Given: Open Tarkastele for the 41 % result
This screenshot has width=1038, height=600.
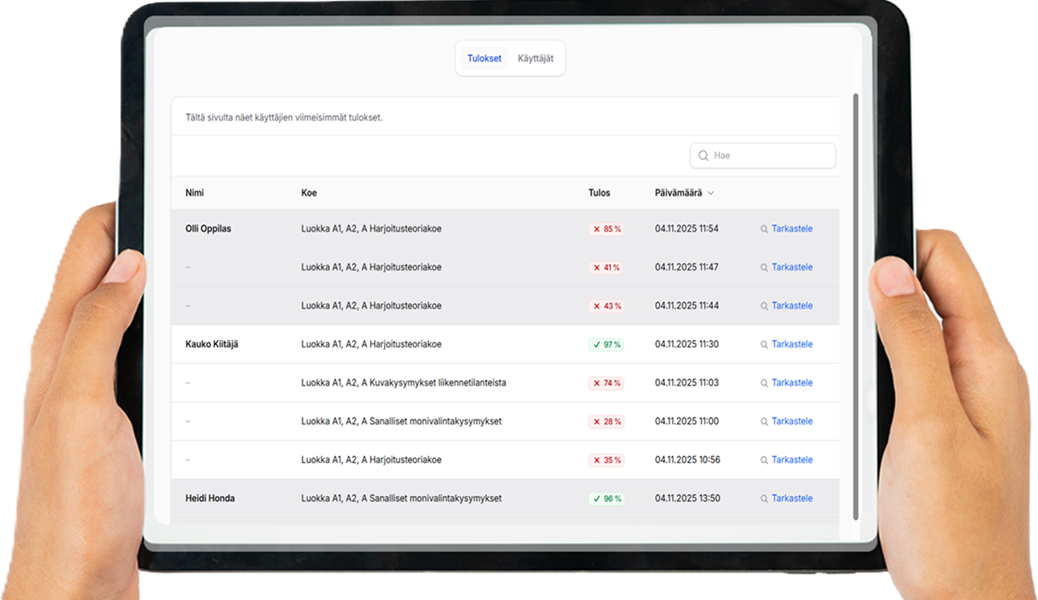Looking at the screenshot, I should (791, 268).
